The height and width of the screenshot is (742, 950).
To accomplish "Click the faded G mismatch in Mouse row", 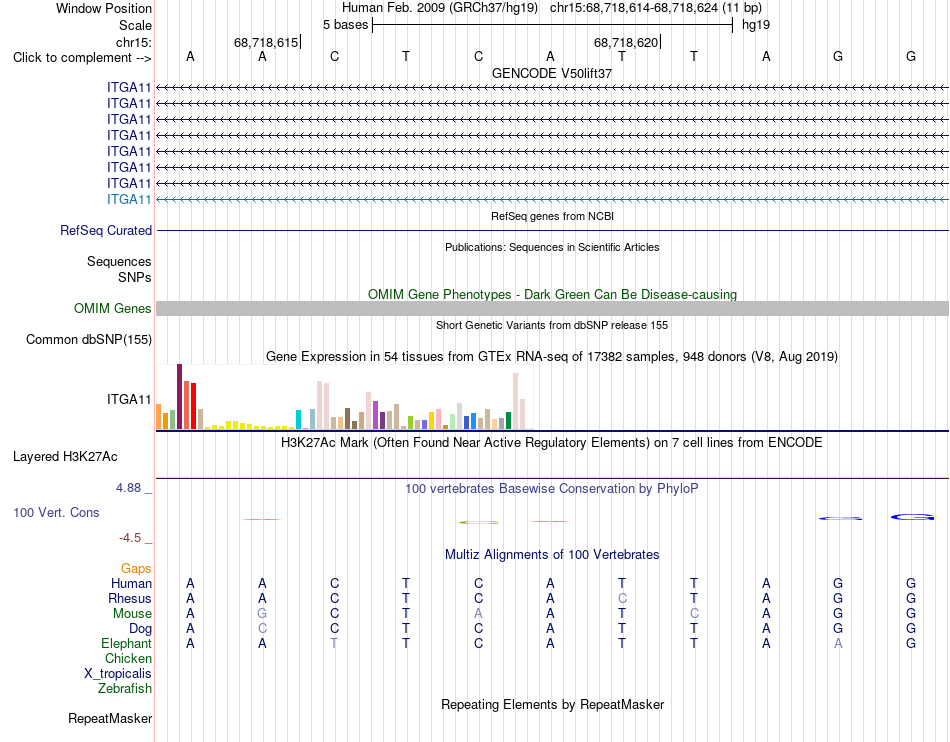I will pyautogui.click(x=262, y=614).
